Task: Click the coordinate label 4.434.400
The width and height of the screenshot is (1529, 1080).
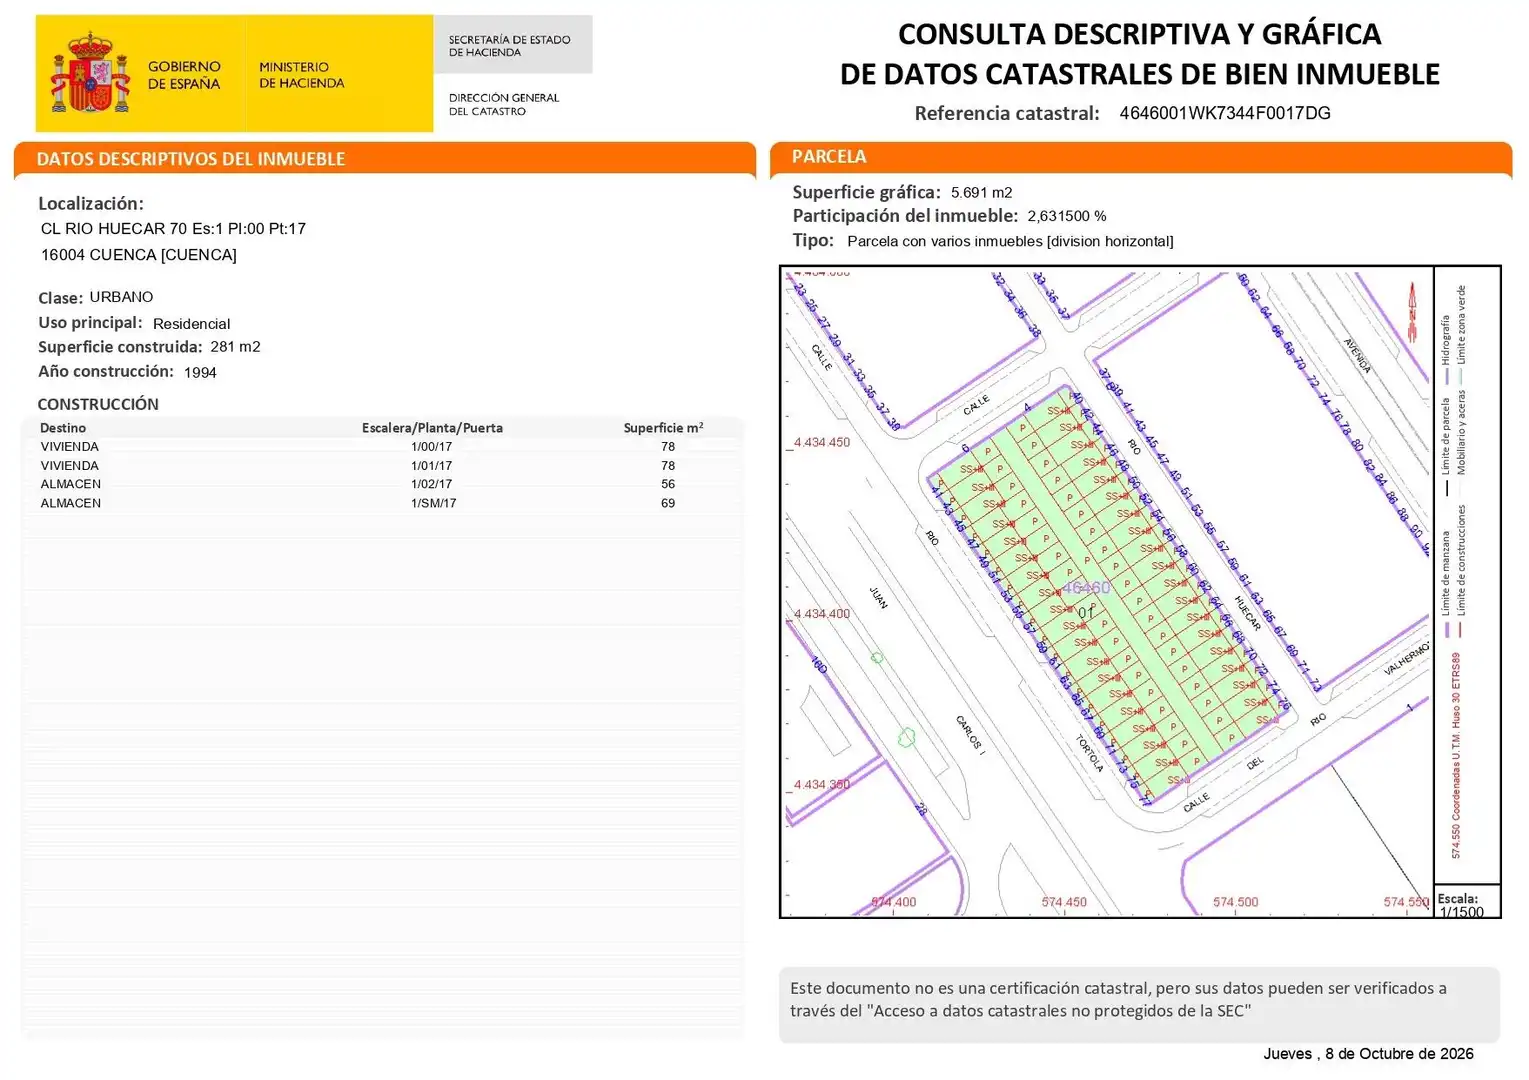Action: coord(821,614)
